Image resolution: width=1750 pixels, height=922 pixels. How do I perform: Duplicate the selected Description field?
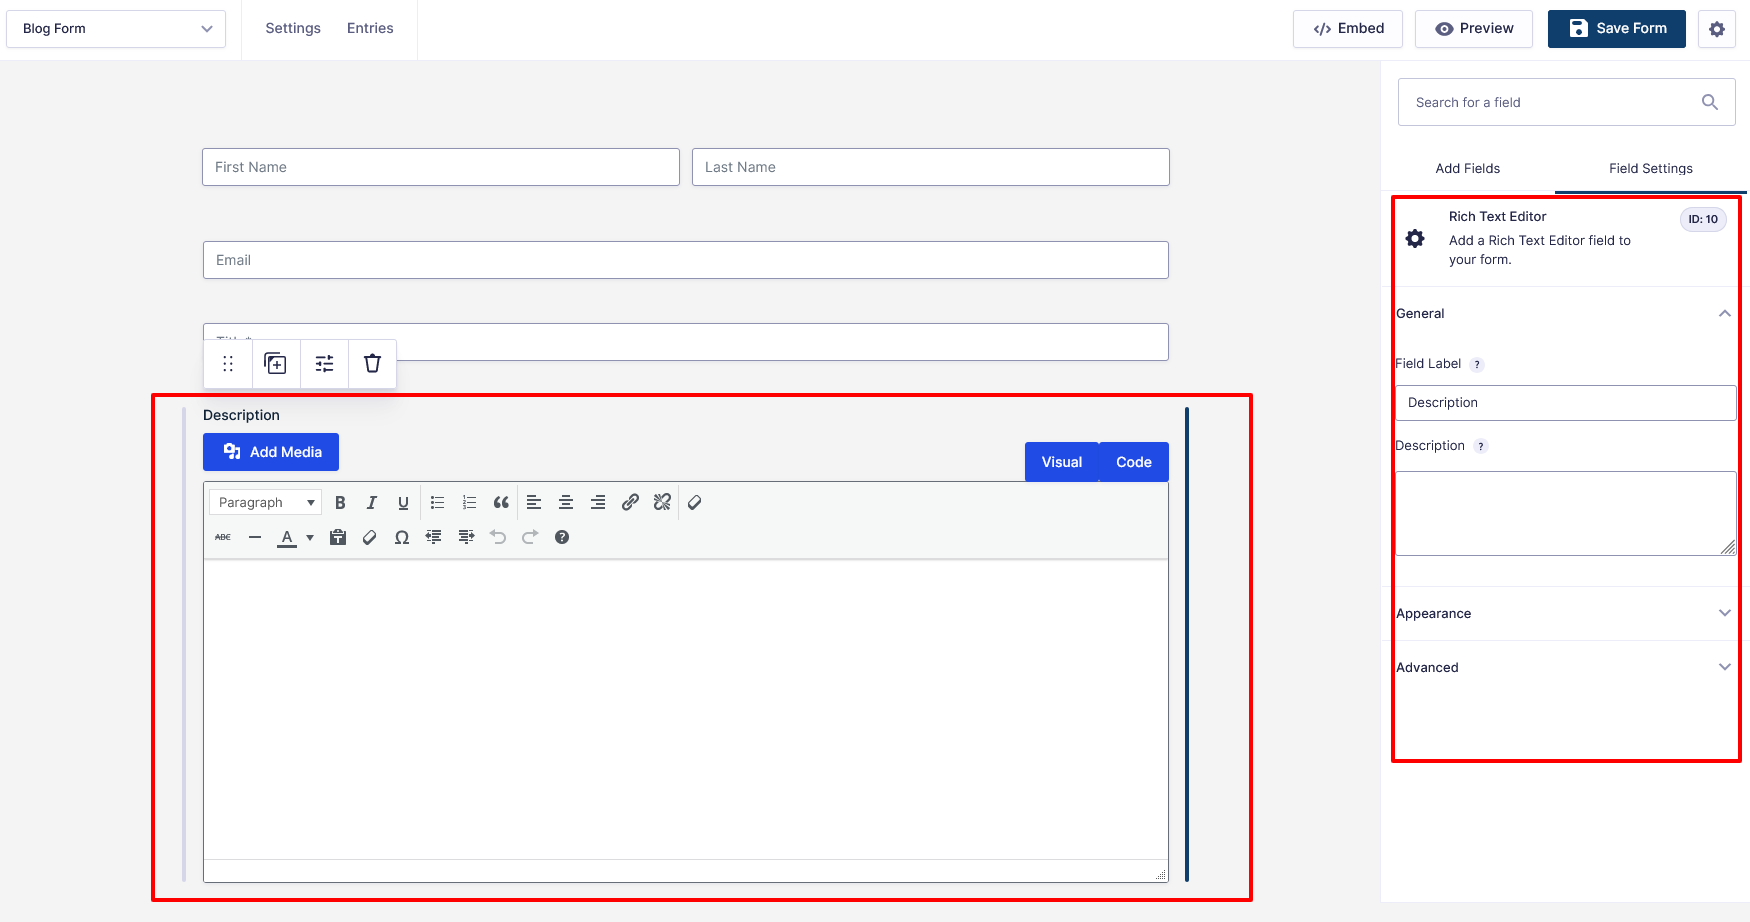pyautogui.click(x=275, y=364)
